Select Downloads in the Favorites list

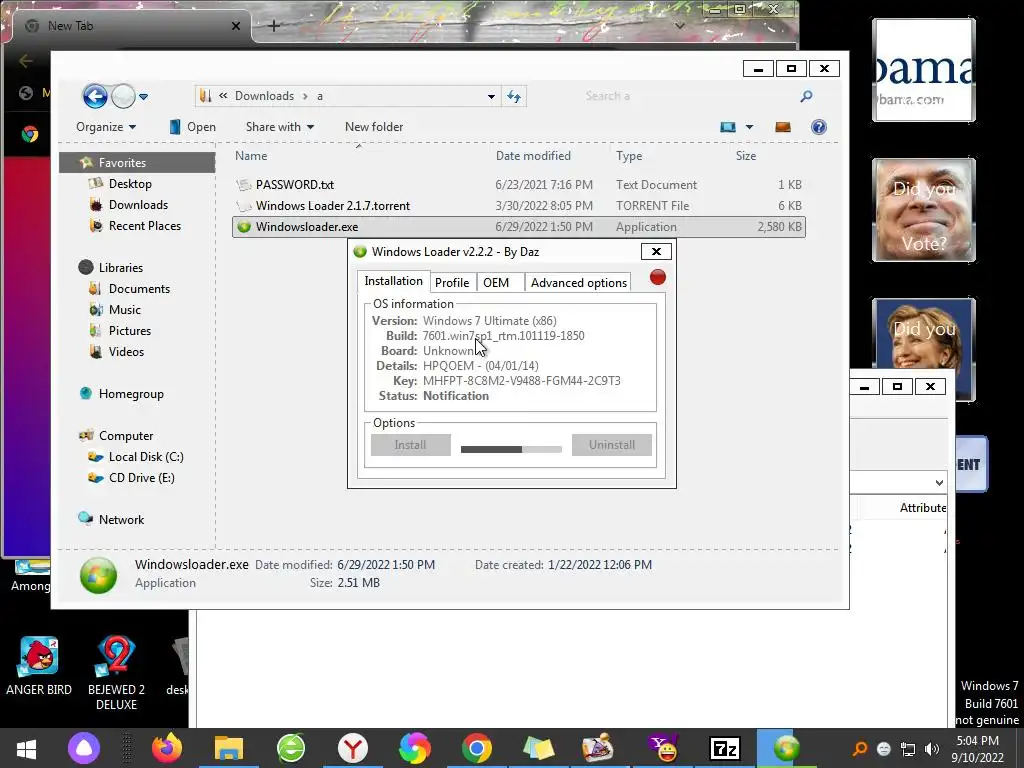pos(138,204)
